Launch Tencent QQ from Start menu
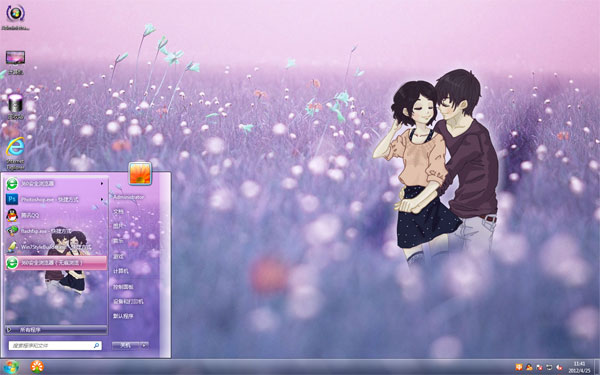This screenshot has height=375, width=600. (x=56, y=215)
